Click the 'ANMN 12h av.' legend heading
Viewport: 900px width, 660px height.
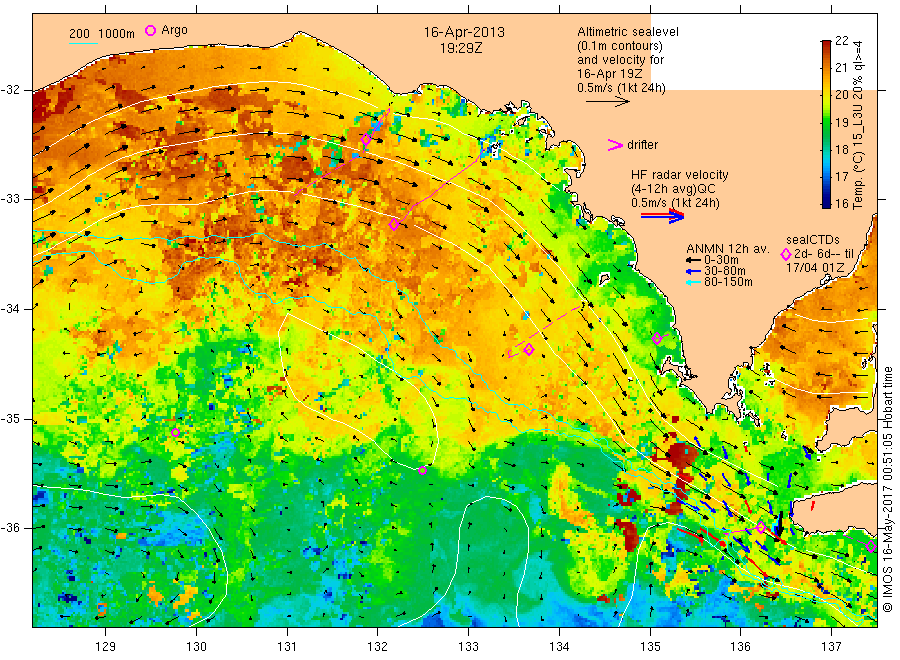[x=727, y=249]
